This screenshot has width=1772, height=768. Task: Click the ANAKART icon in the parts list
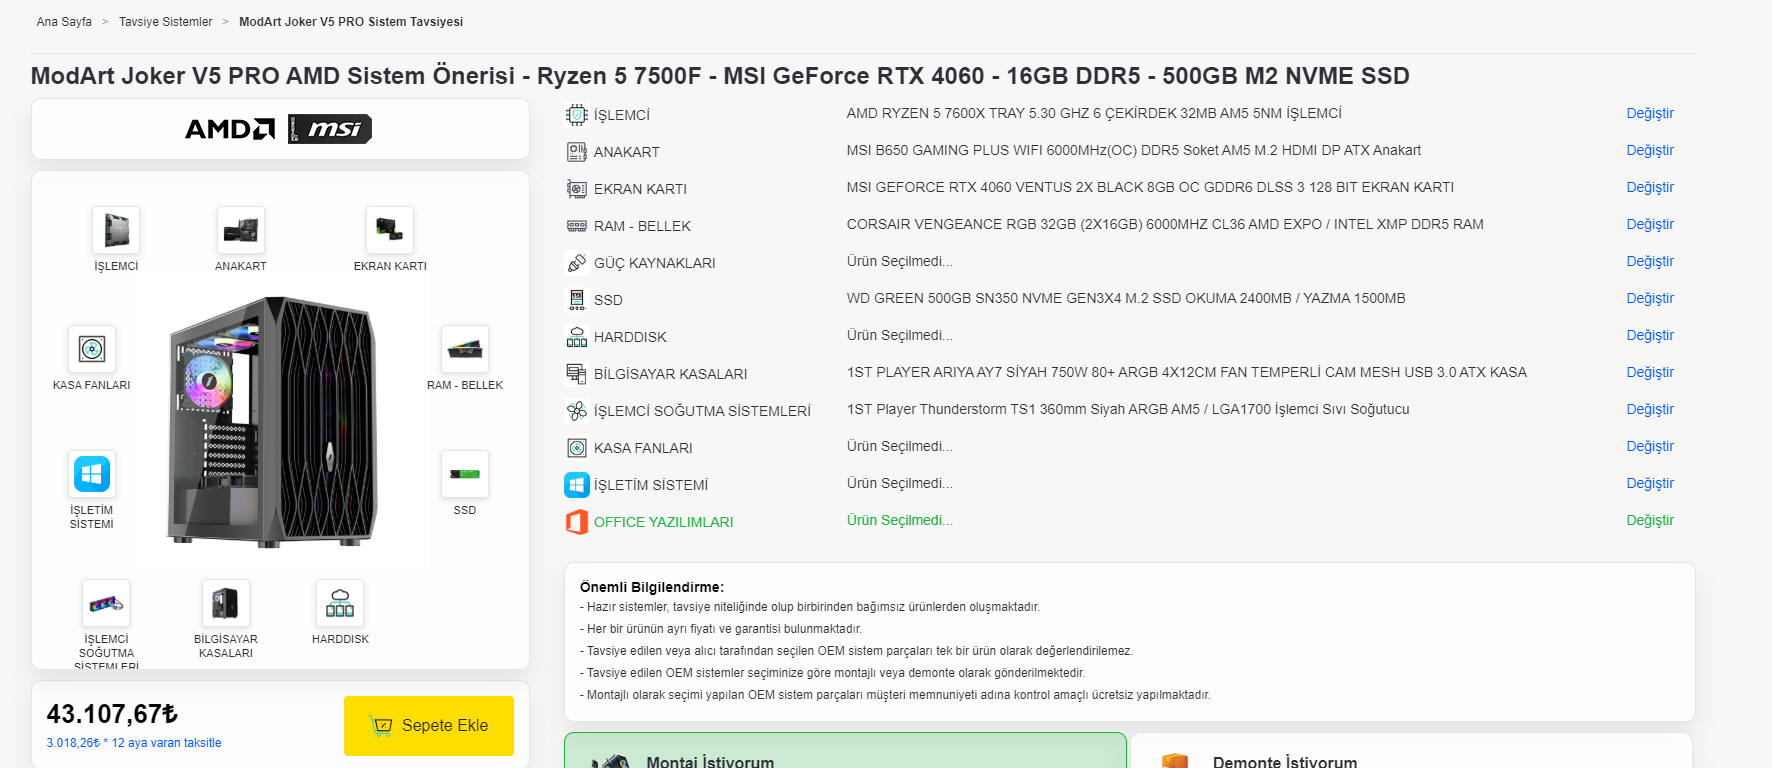pos(577,152)
